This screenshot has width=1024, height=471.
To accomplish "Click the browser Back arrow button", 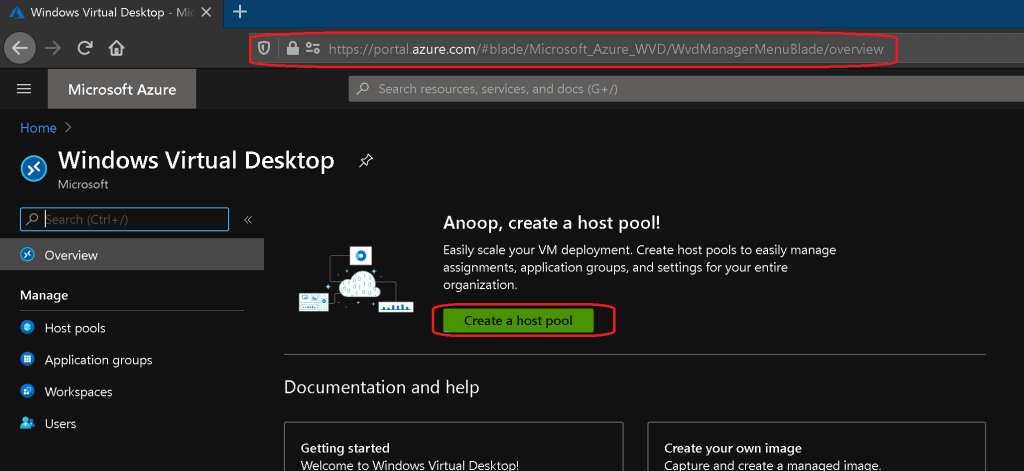I will tap(20, 48).
